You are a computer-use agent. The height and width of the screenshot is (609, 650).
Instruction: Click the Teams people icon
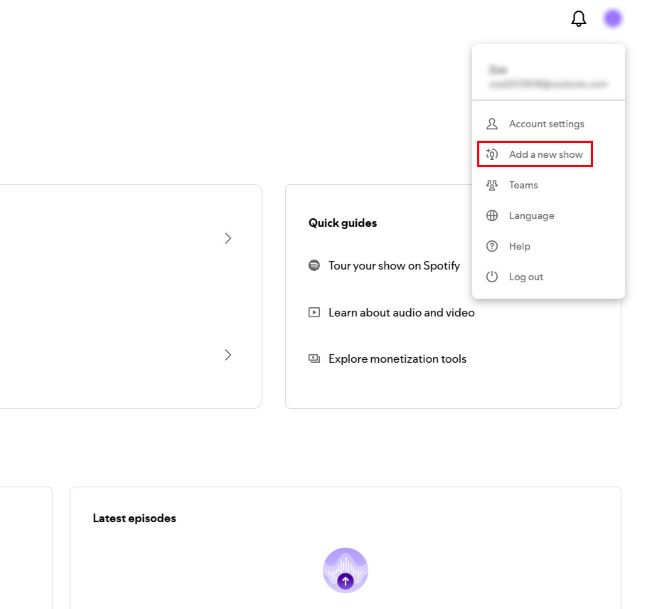point(492,185)
